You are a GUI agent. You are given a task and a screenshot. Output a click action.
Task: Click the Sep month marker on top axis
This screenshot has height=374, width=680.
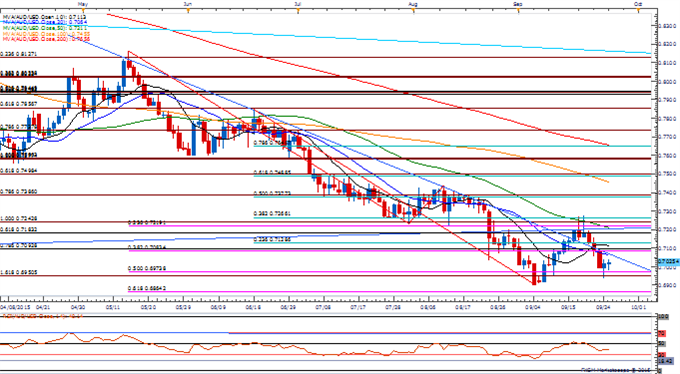pos(518,3)
